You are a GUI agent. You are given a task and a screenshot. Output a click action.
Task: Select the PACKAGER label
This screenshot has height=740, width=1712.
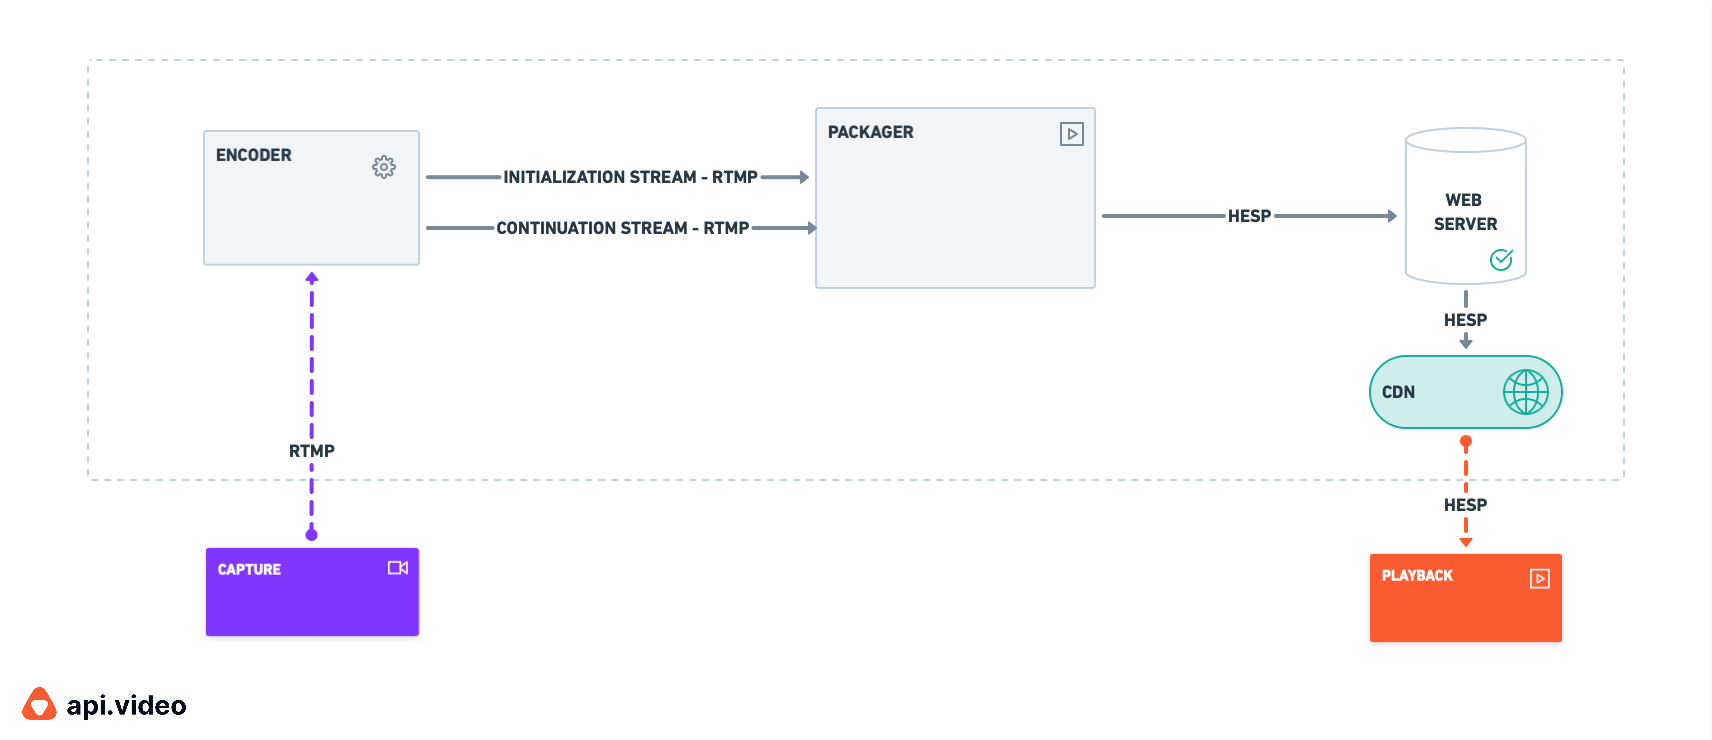tap(871, 132)
